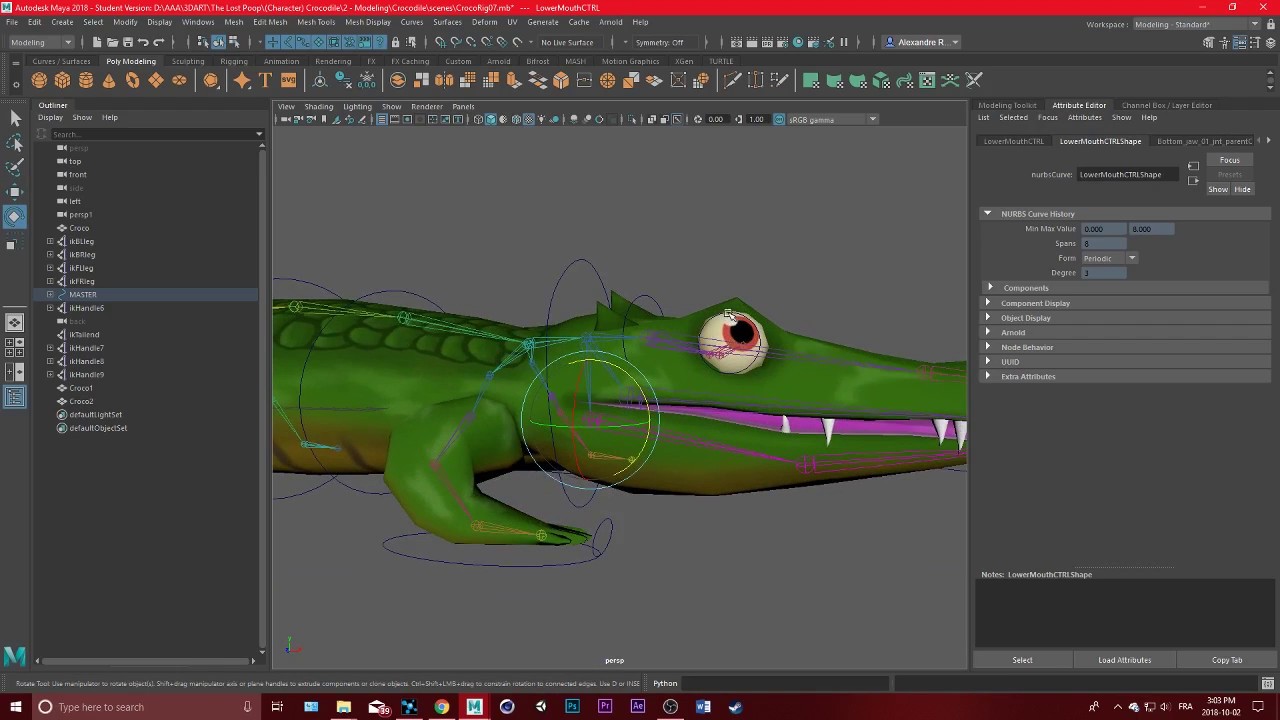
Task: Open the viewport Shading menu
Action: pyautogui.click(x=319, y=107)
